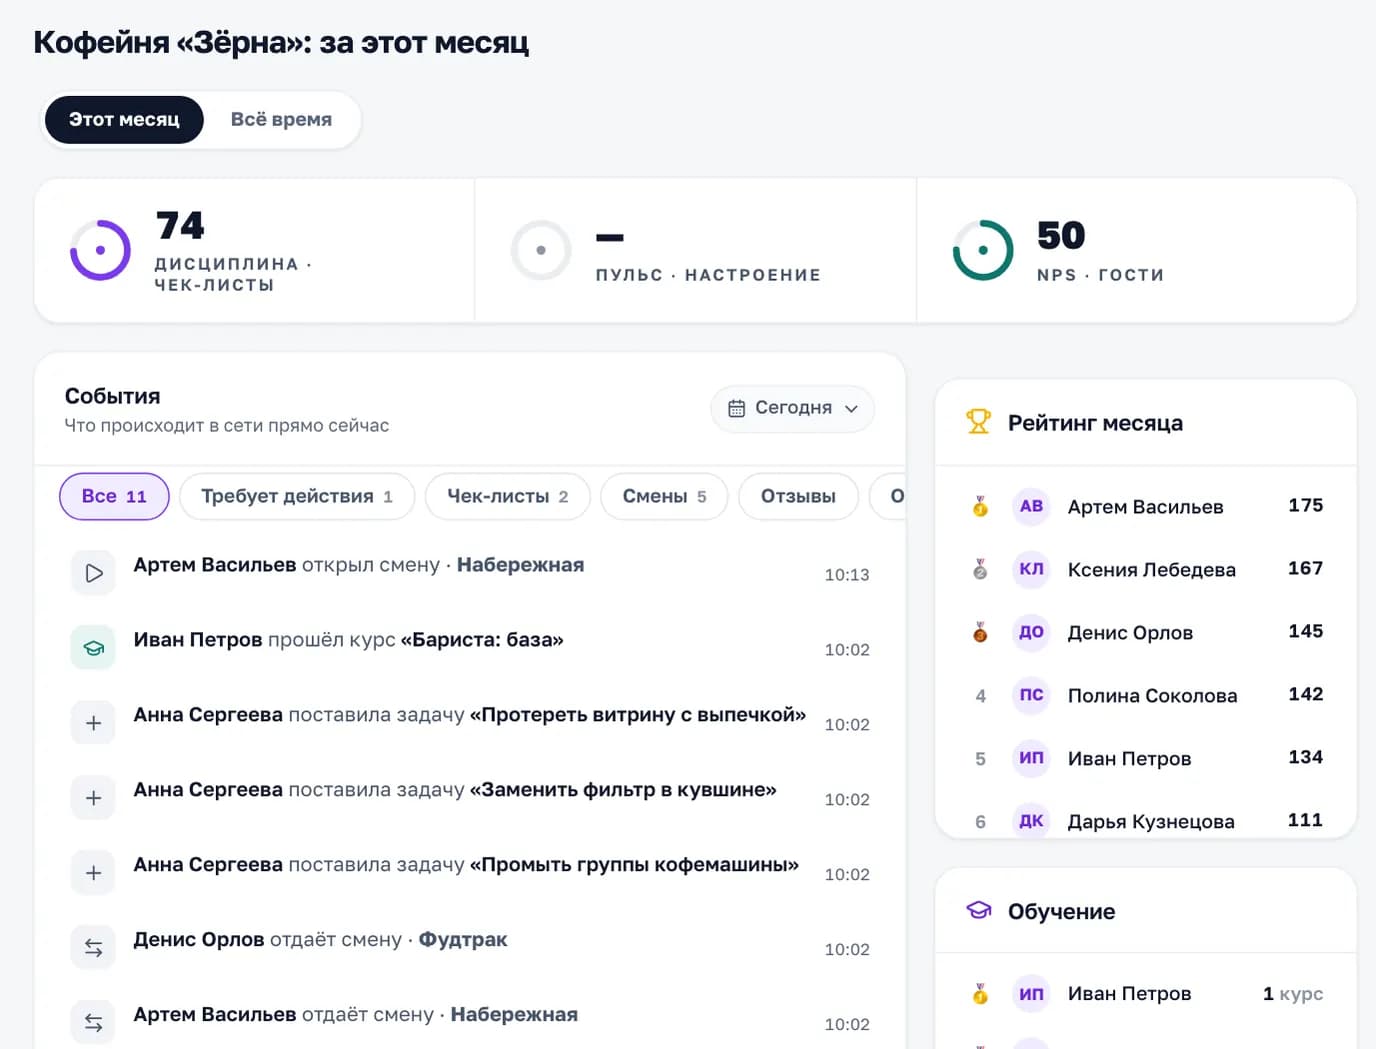Image resolution: width=1376 pixels, height=1049 pixels.
Task: Click the swap icon beside Денис Орлов отдаёт смену
Action: coord(93,948)
